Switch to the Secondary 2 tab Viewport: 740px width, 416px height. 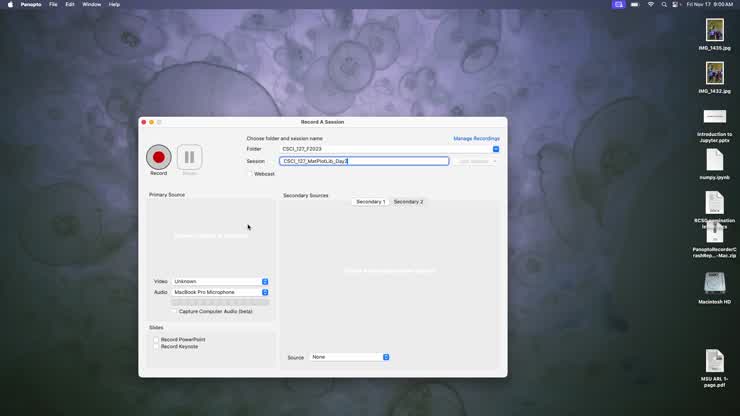[x=408, y=202]
